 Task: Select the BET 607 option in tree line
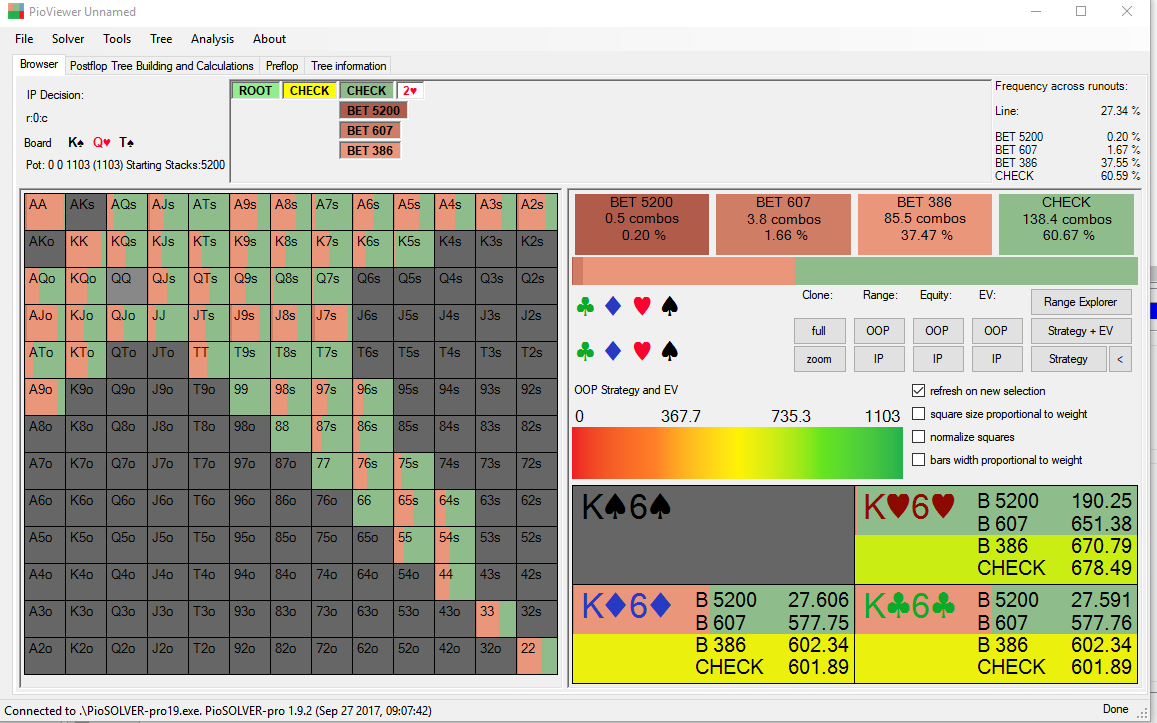click(370, 131)
